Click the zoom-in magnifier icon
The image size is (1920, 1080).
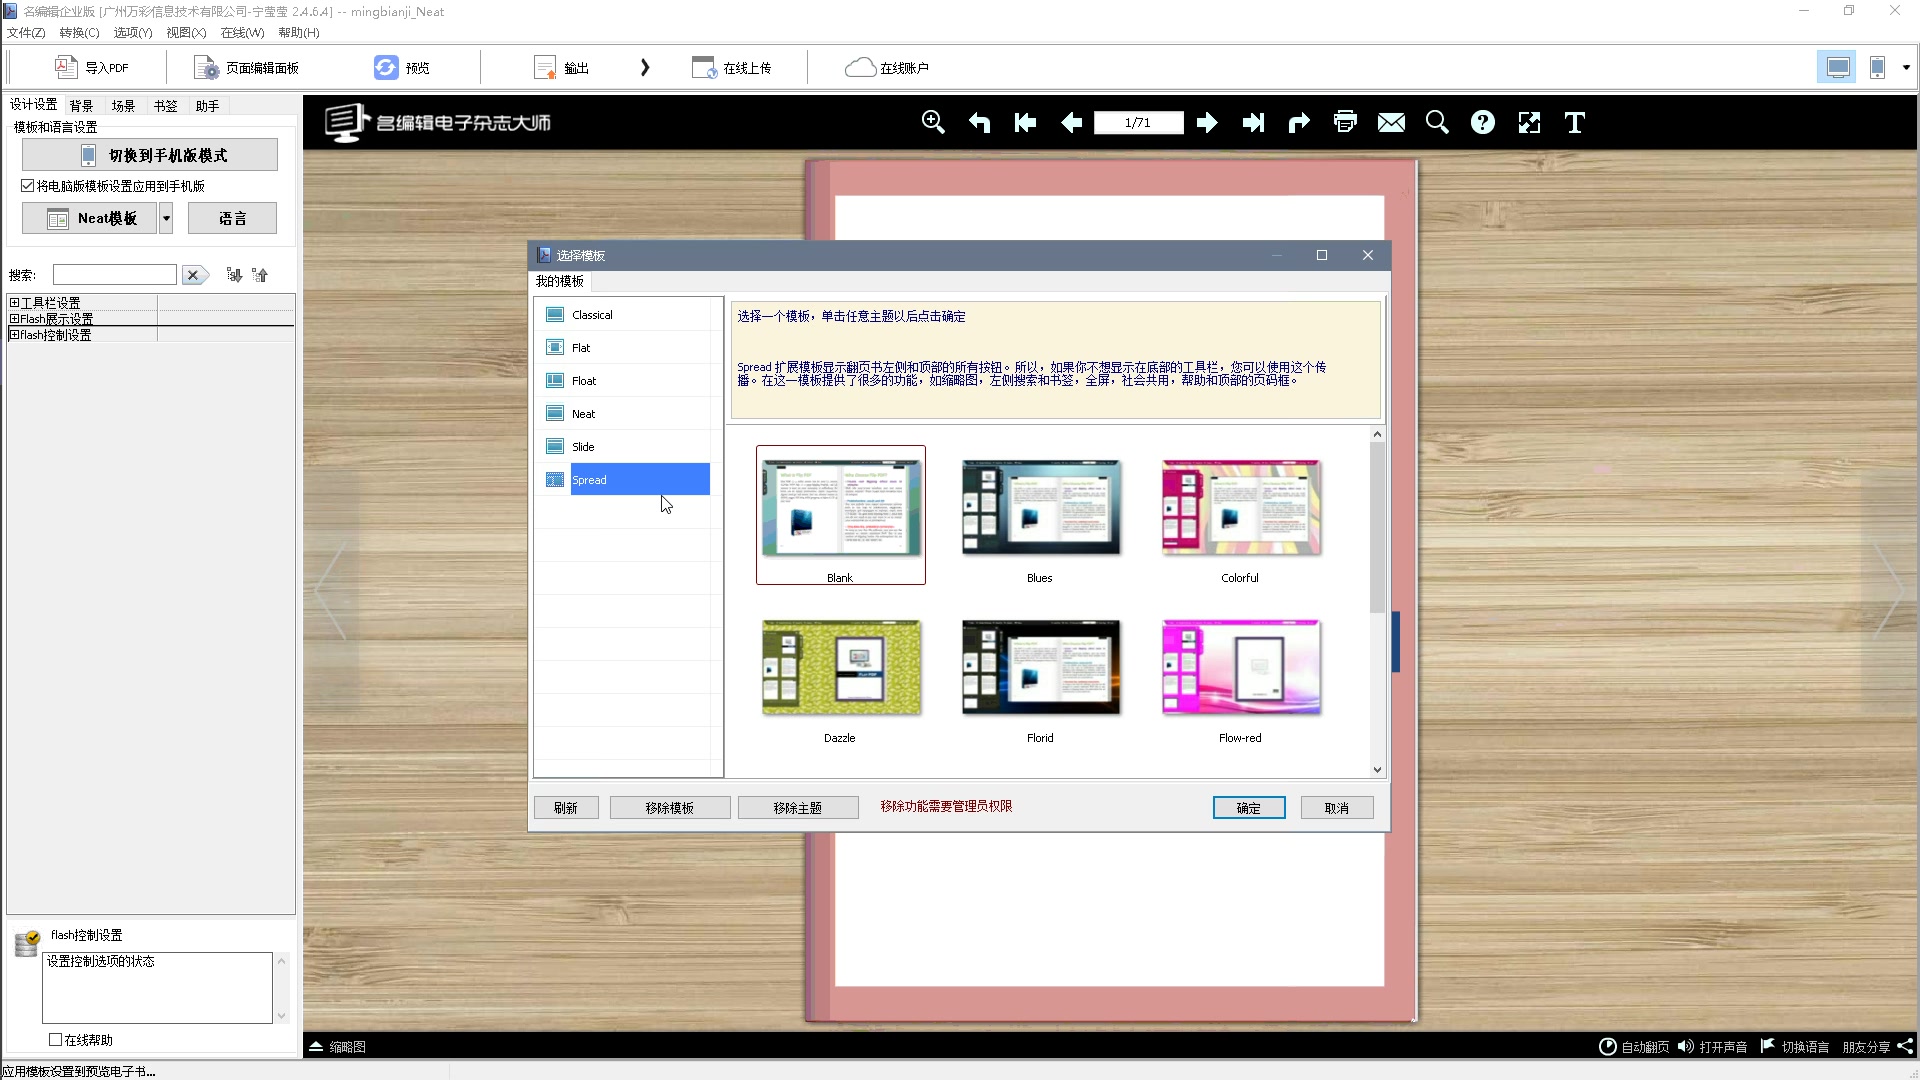(932, 122)
